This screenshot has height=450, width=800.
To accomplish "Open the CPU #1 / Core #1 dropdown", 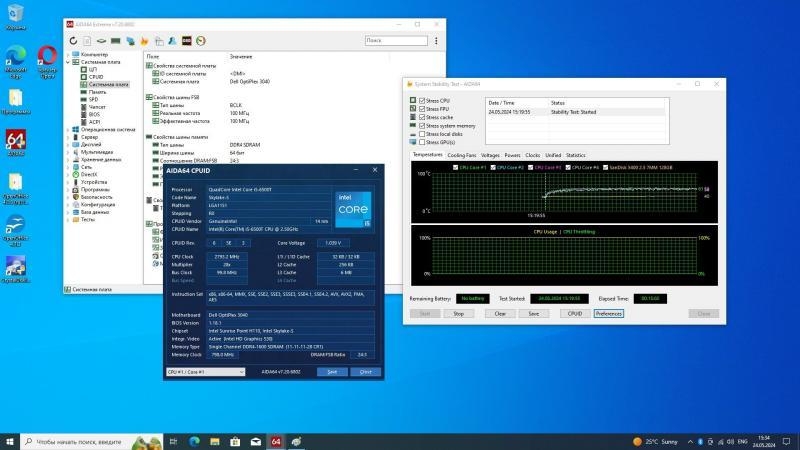I will (x=206, y=372).
